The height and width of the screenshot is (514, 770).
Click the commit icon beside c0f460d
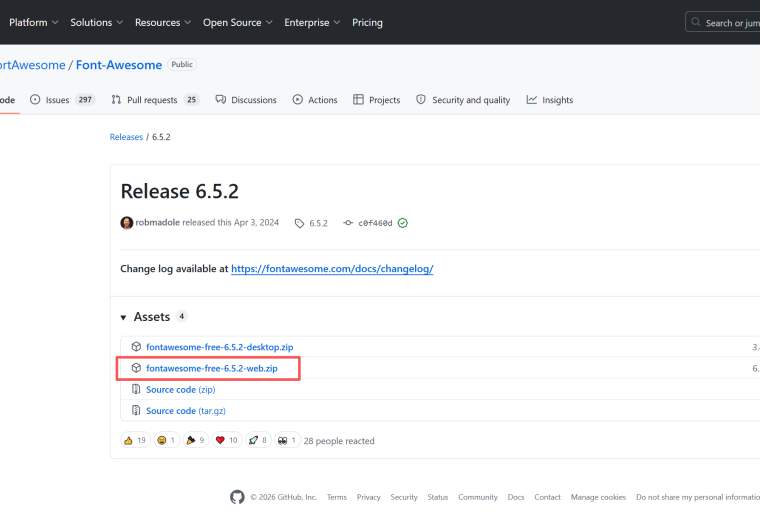click(348, 223)
